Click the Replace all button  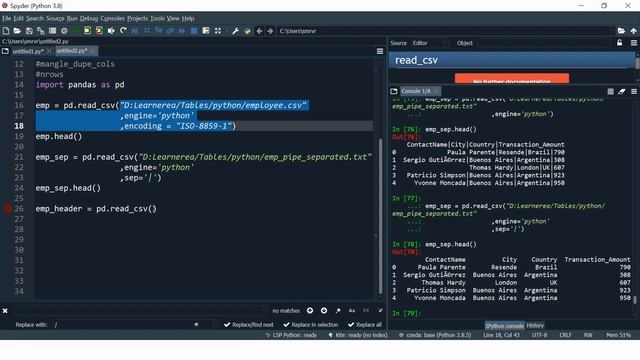(365, 325)
